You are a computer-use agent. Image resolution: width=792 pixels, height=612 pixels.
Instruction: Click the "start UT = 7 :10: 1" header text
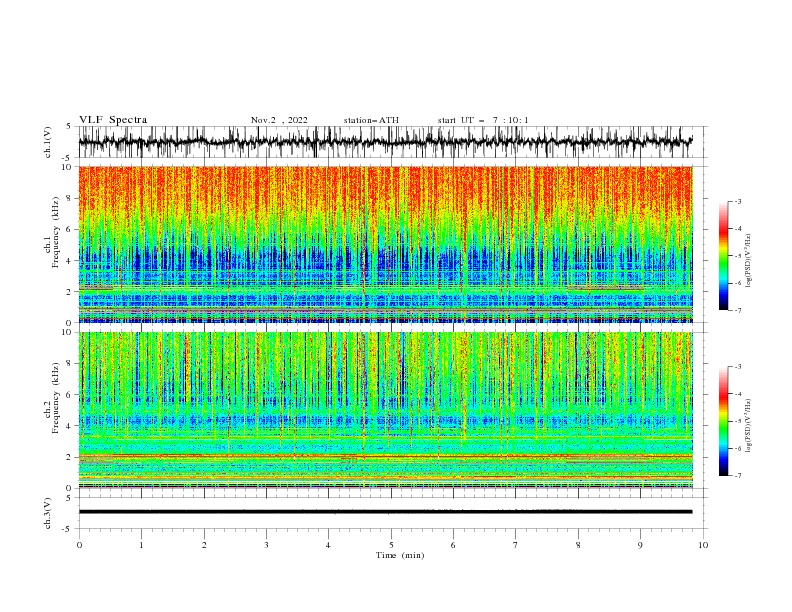[x=483, y=120]
